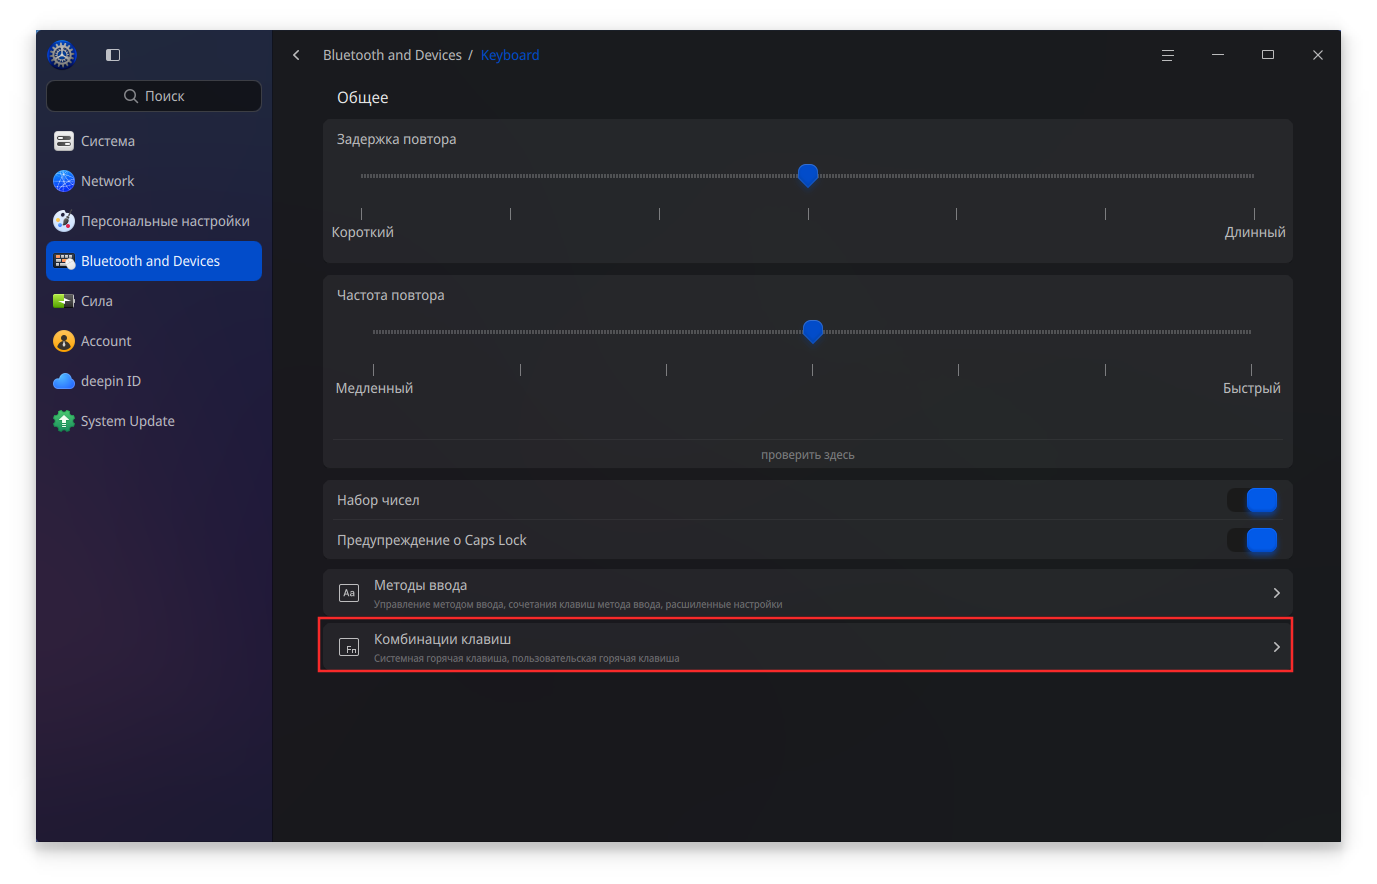Click the Длинный label under delay slider
The height and width of the screenshot is (884, 1377).
pos(1255,232)
